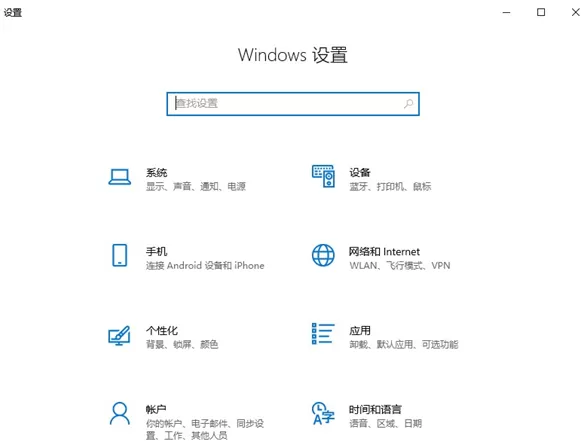The image size is (584, 448).
Task: Open the 个性化 category title
Action: click(162, 330)
